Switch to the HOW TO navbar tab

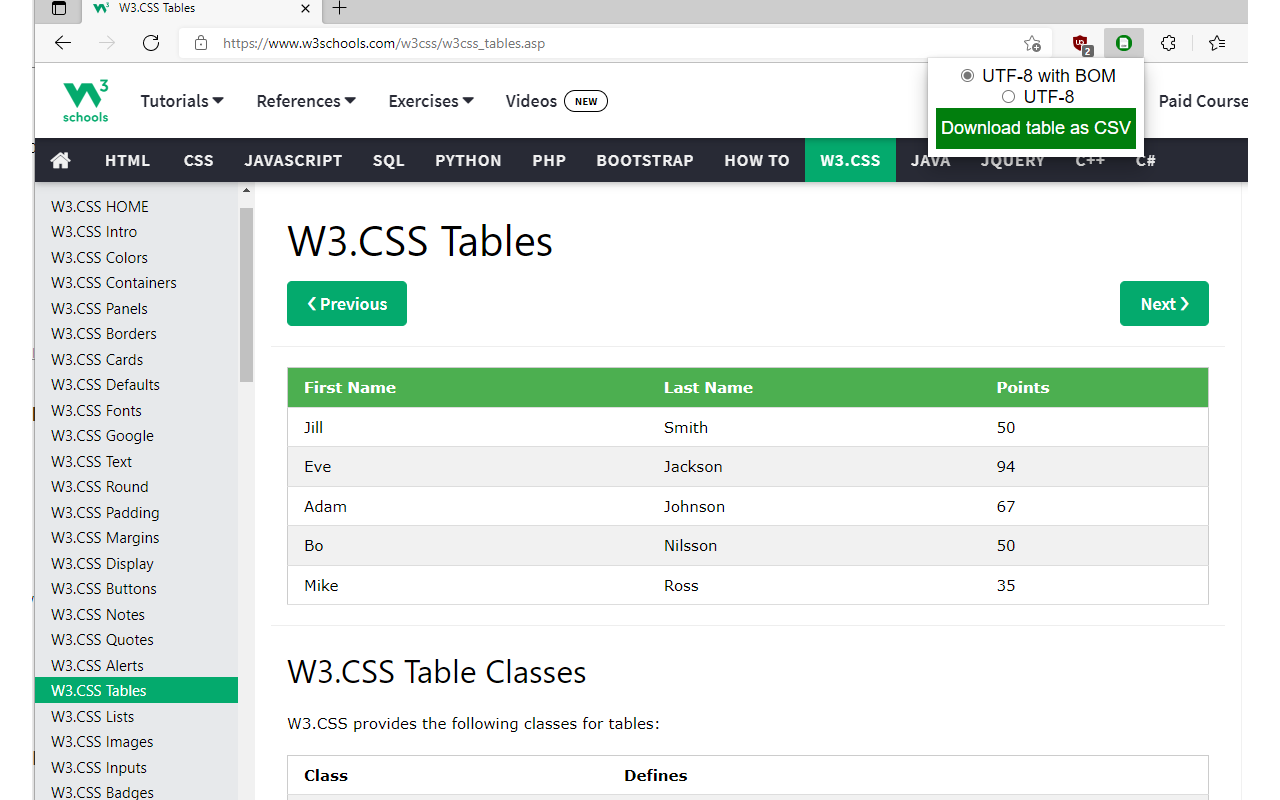coord(757,160)
